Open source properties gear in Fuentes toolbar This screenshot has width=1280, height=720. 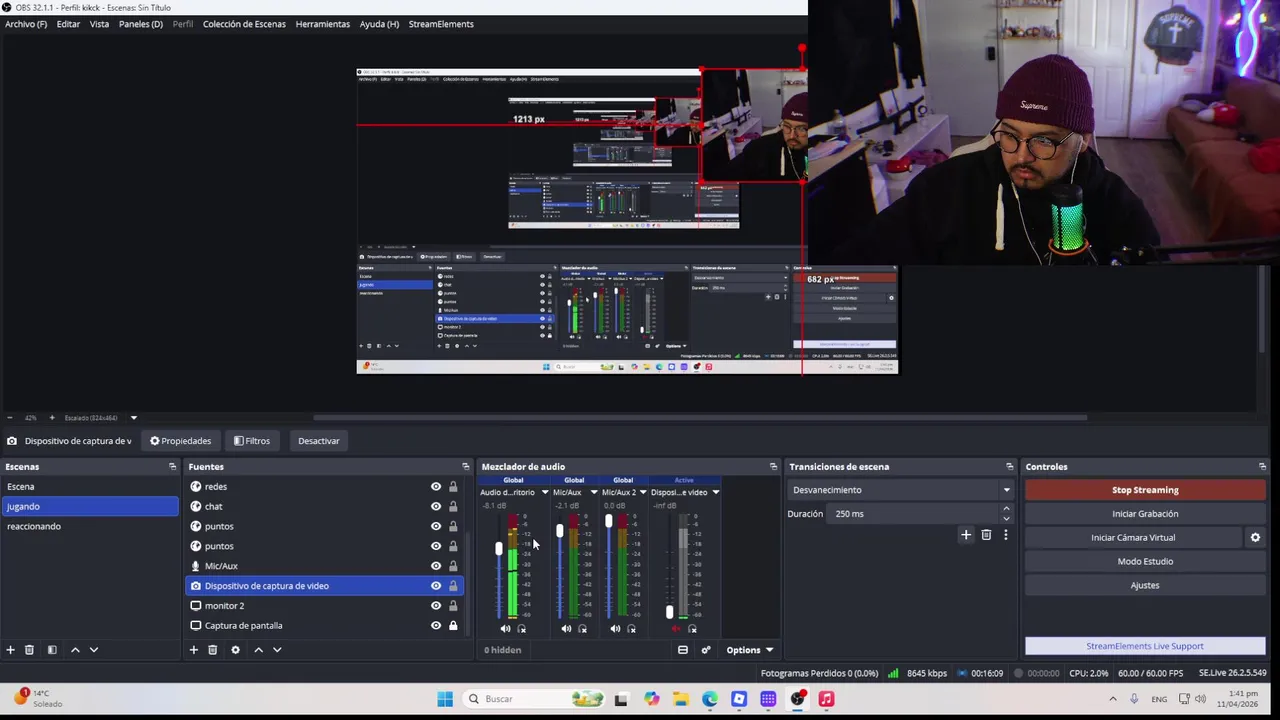click(235, 650)
